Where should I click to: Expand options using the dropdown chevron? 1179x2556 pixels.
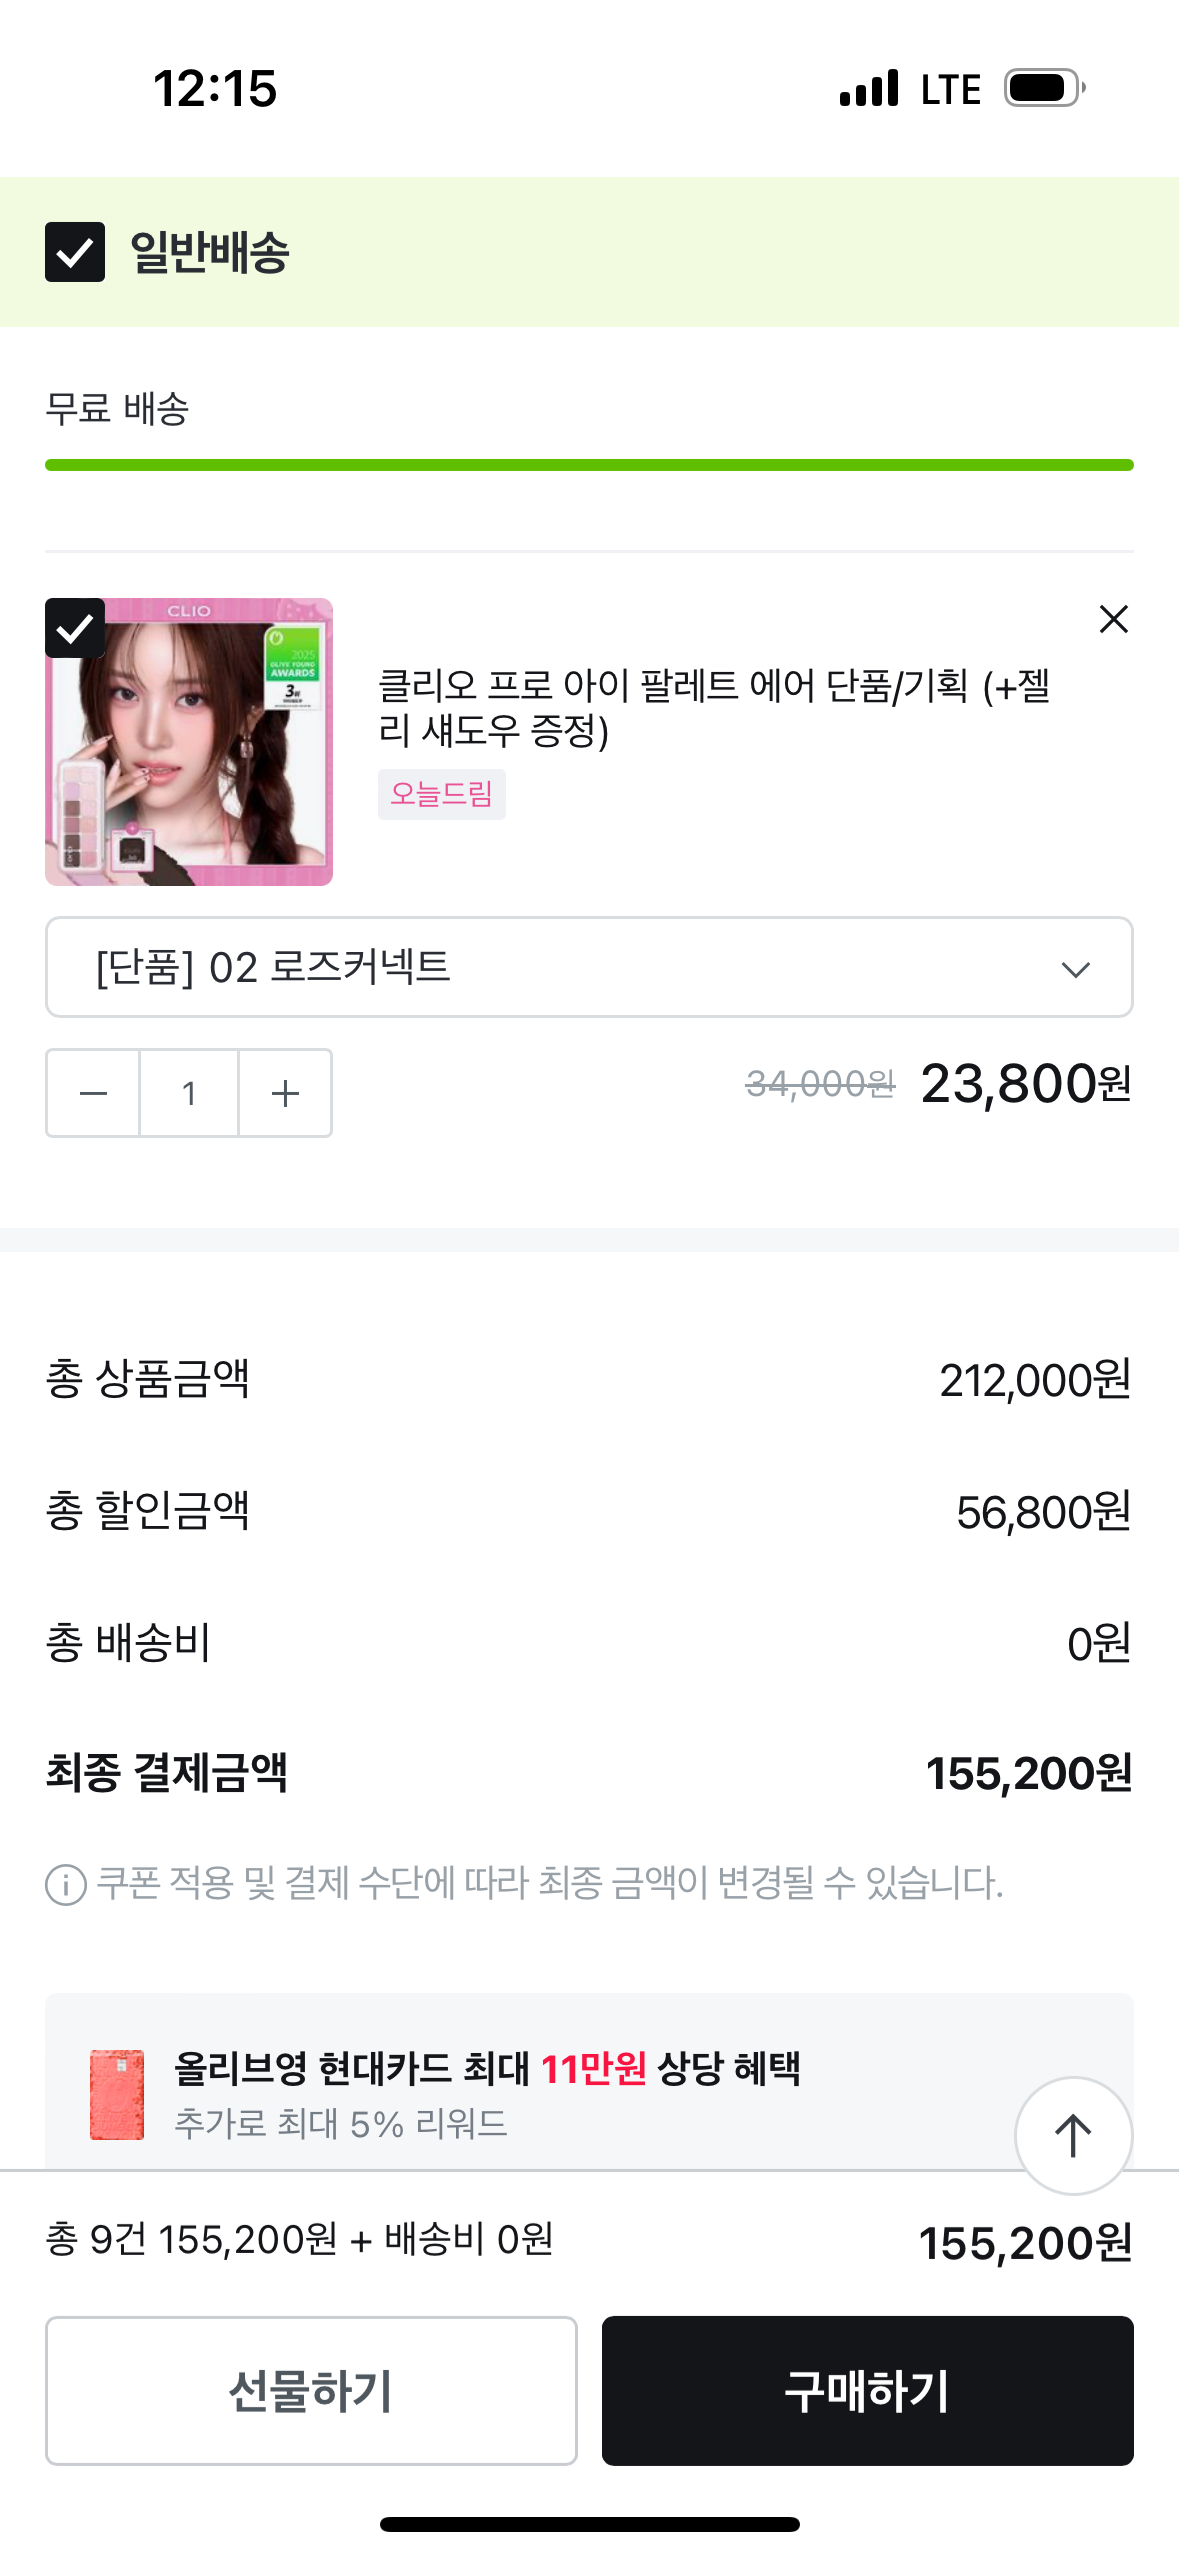[x=1075, y=969]
